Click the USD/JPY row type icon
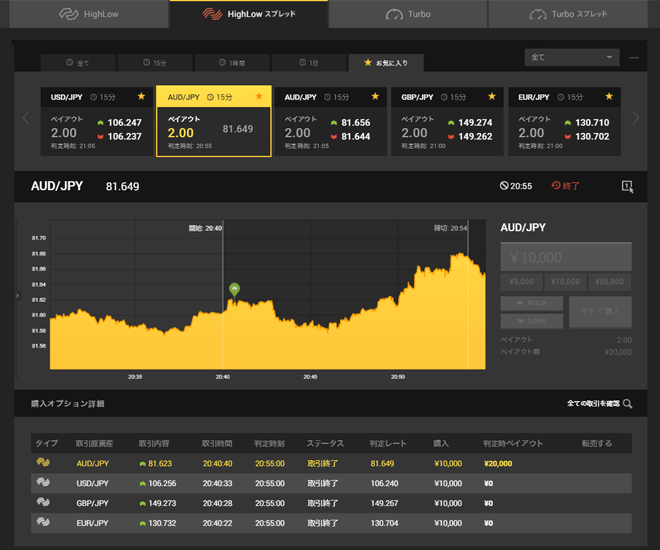 (x=43, y=482)
